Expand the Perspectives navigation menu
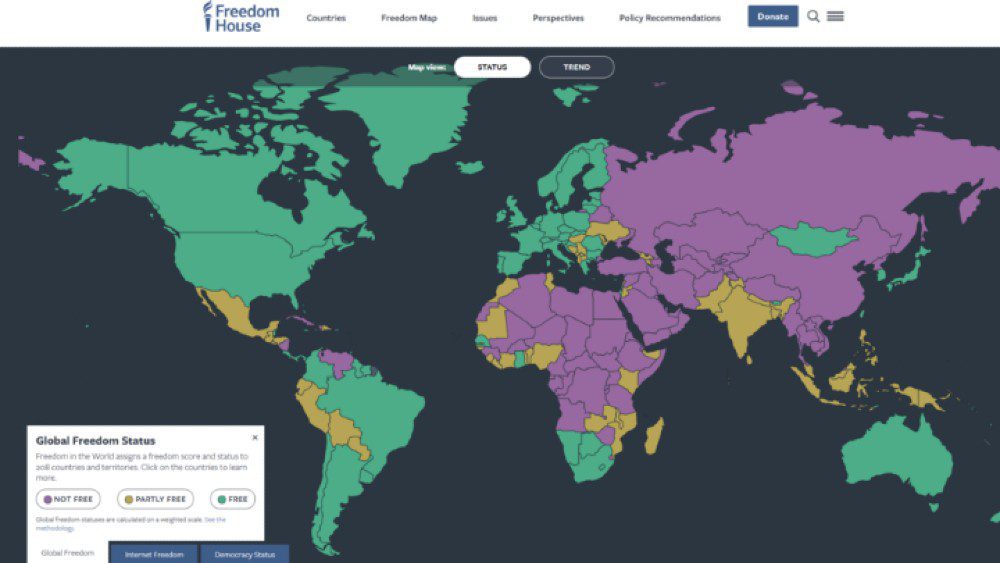 (558, 18)
